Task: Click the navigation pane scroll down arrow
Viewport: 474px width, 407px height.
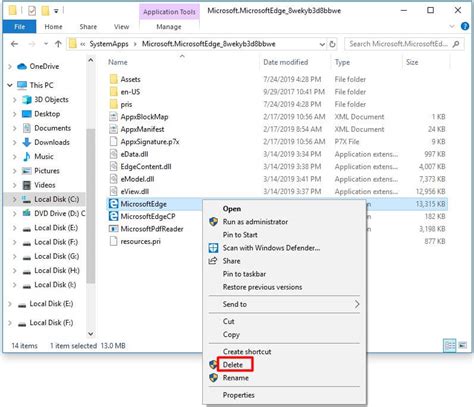Action: (91, 334)
